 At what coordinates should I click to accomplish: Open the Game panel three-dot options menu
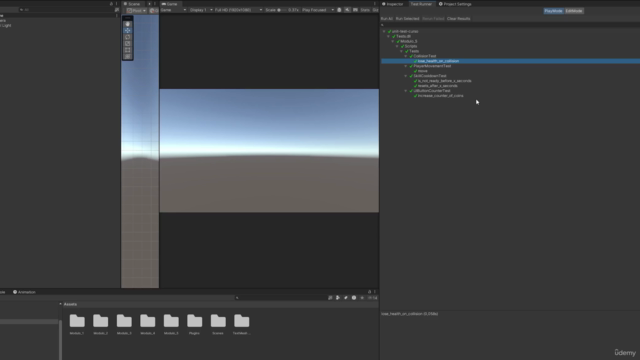[375, 4]
